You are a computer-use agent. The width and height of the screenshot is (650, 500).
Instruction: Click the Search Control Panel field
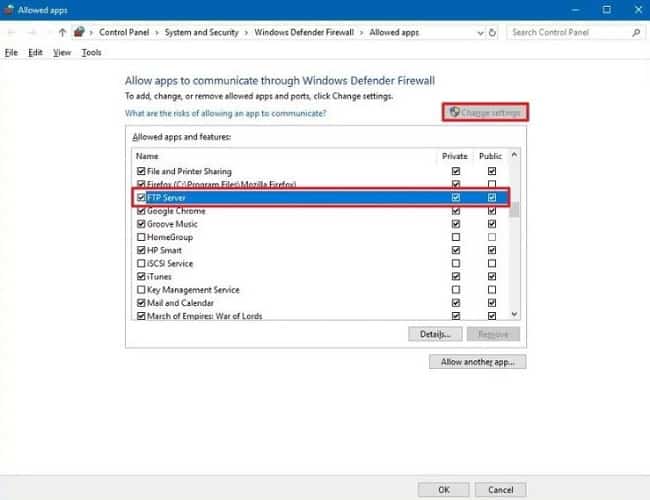(x=565, y=32)
